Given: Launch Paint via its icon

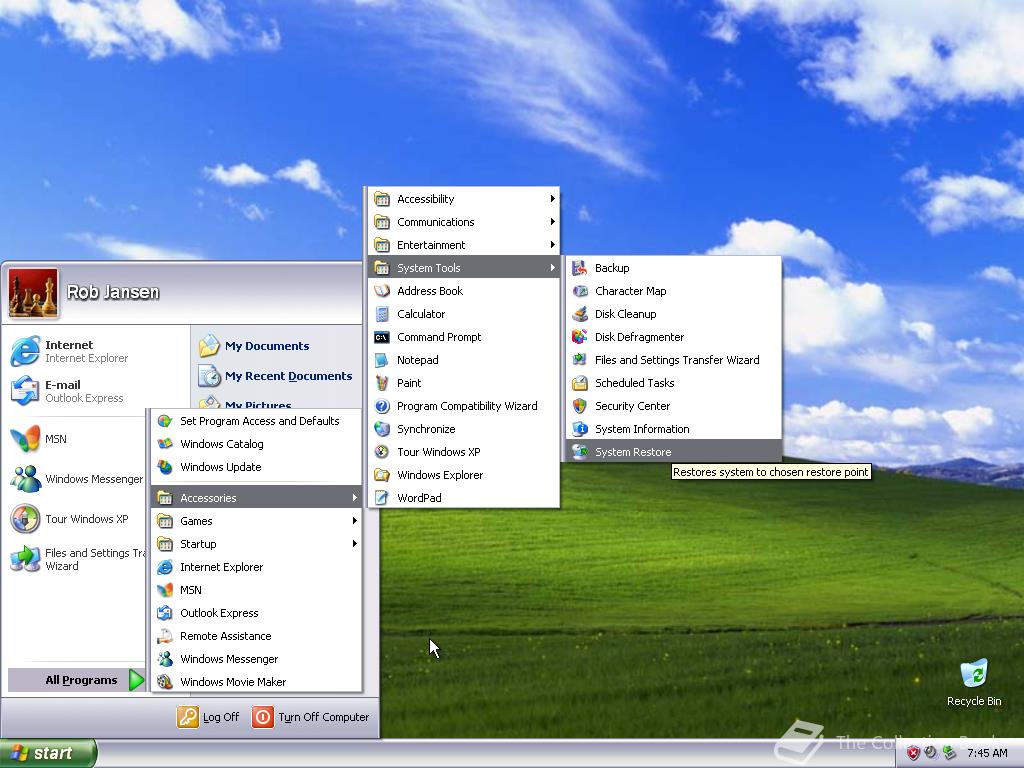Looking at the screenshot, I should click(x=382, y=383).
